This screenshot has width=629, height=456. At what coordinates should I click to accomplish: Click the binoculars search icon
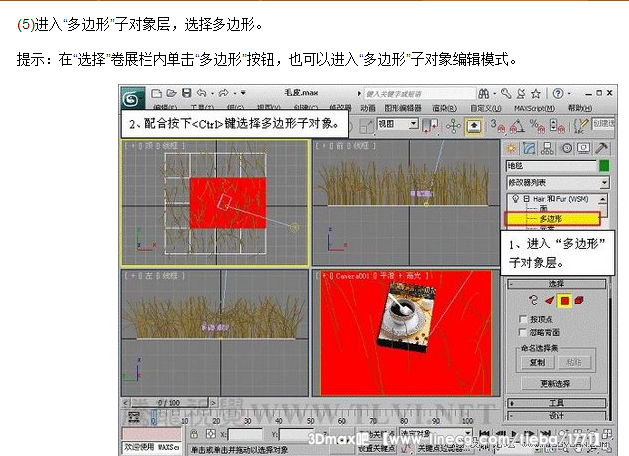(x=484, y=94)
